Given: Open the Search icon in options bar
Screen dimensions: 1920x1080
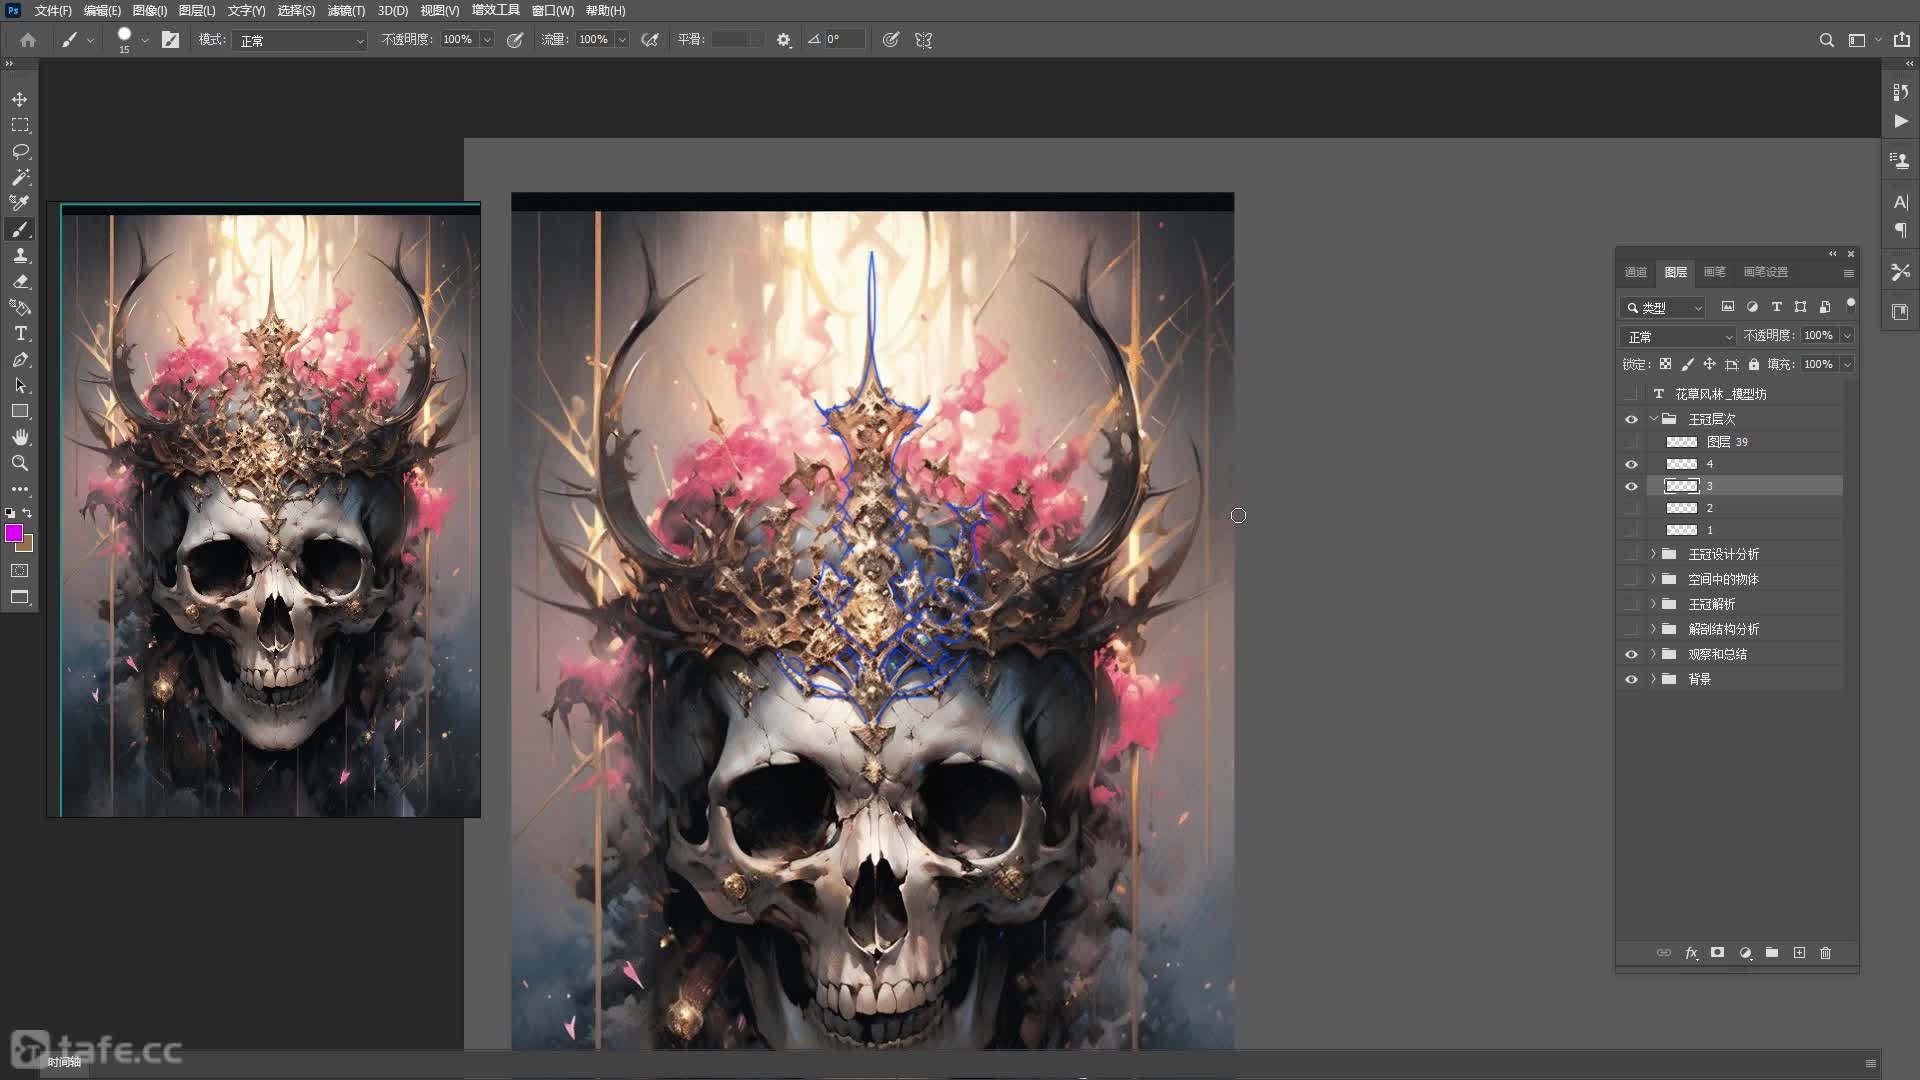Looking at the screenshot, I should (x=1826, y=40).
